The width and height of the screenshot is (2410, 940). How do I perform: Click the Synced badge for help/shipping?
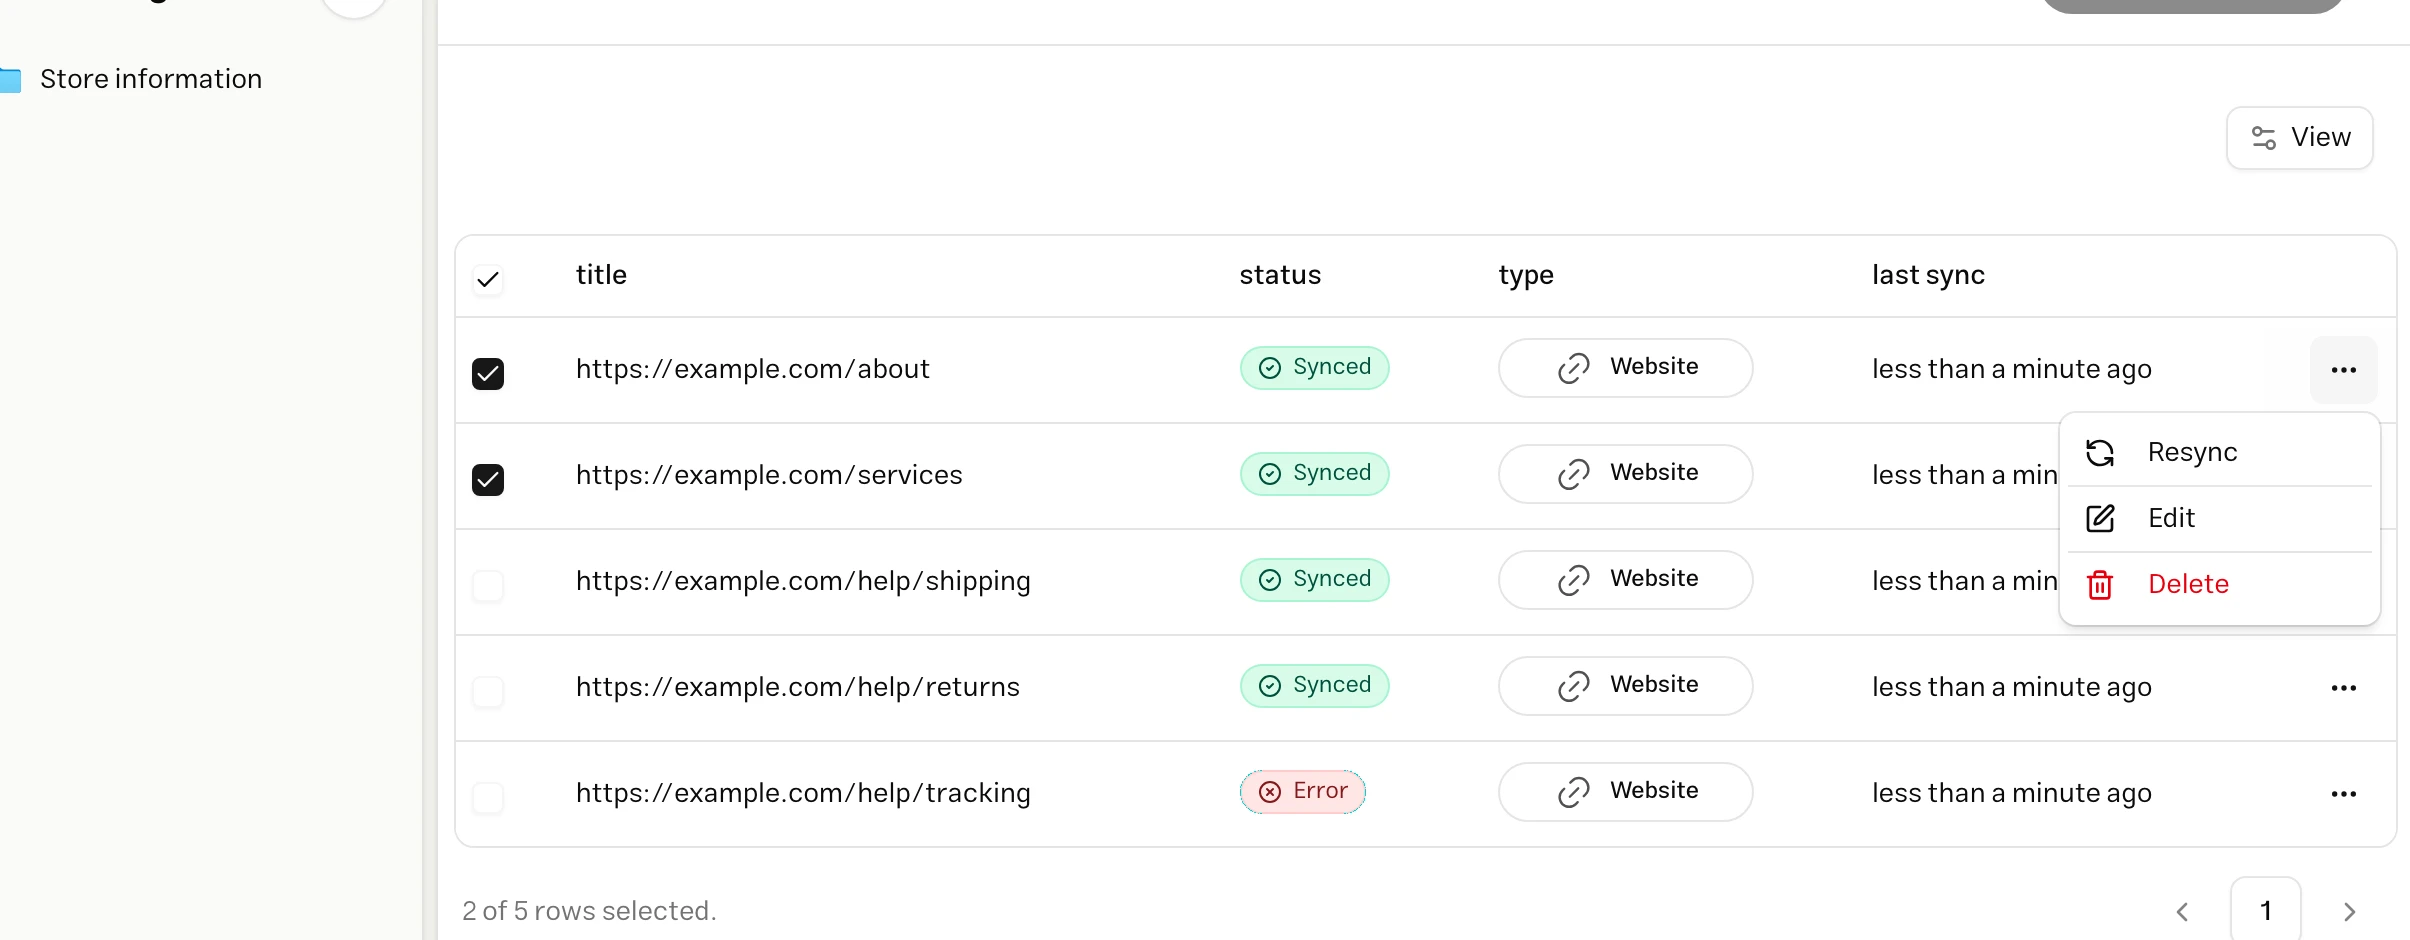point(1314,580)
